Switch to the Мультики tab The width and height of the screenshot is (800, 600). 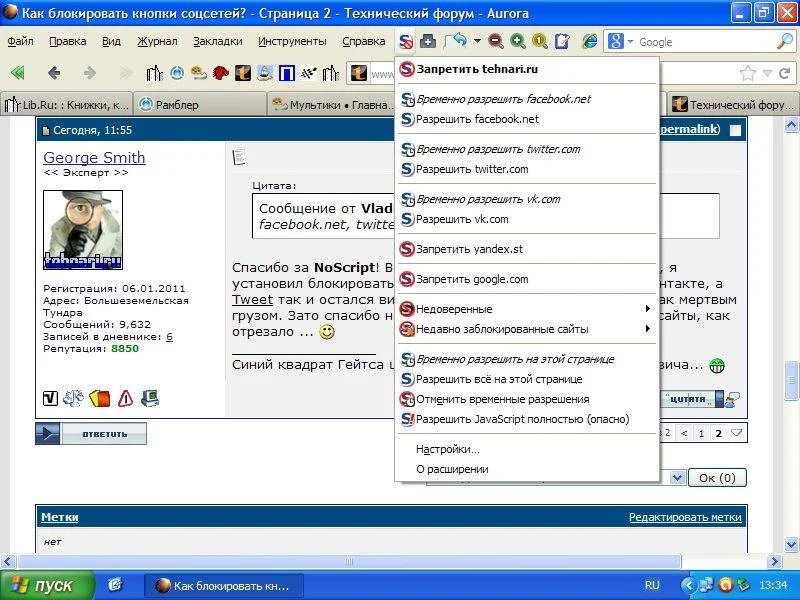pyautogui.click(x=332, y=105)
